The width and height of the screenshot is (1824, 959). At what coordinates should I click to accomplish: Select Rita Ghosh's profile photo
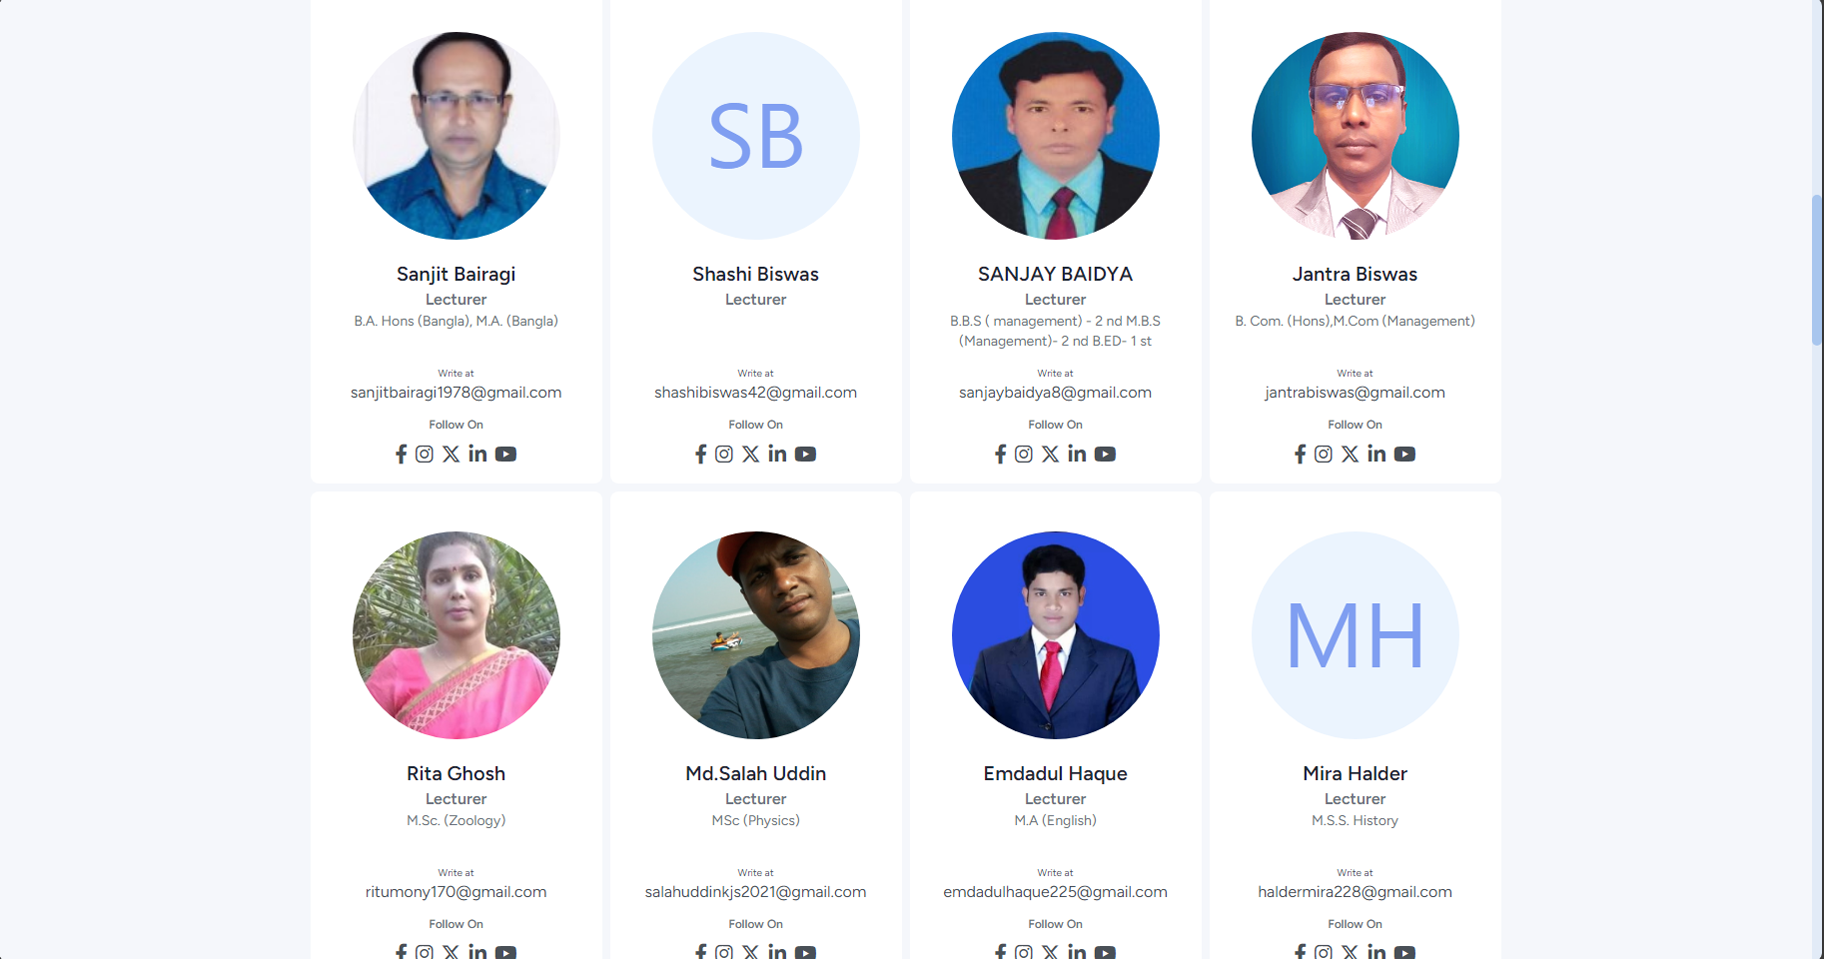(456, 635)
